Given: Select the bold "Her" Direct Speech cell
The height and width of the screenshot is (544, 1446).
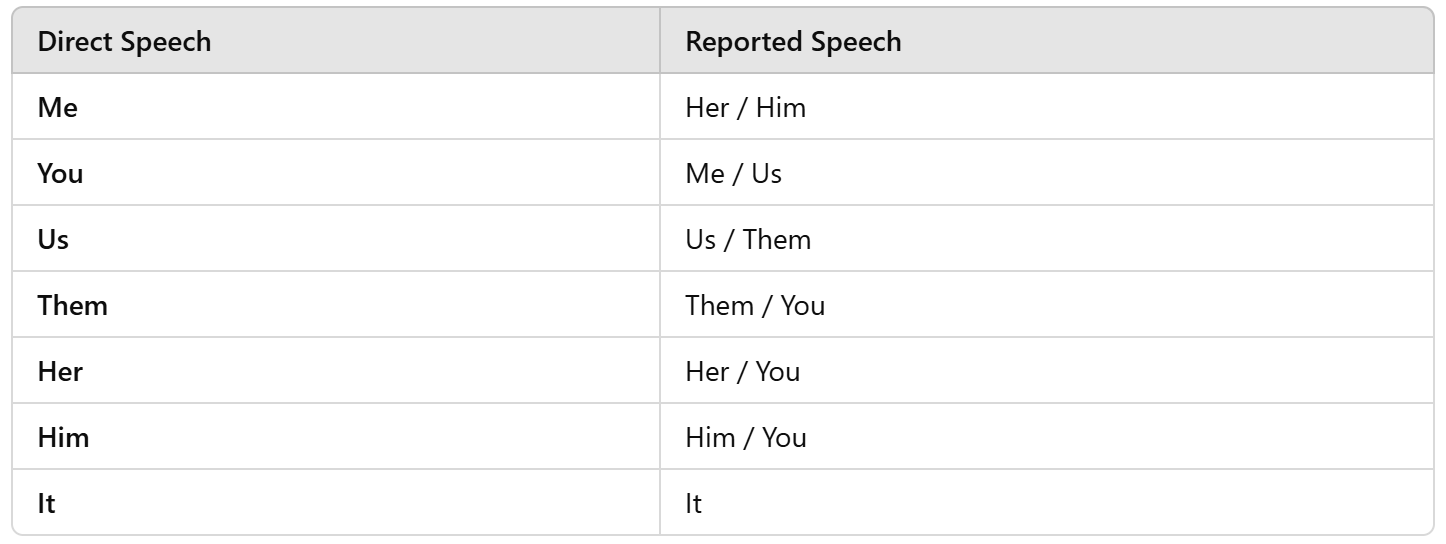Looking at the screenshot, I should tap(61, 372).
